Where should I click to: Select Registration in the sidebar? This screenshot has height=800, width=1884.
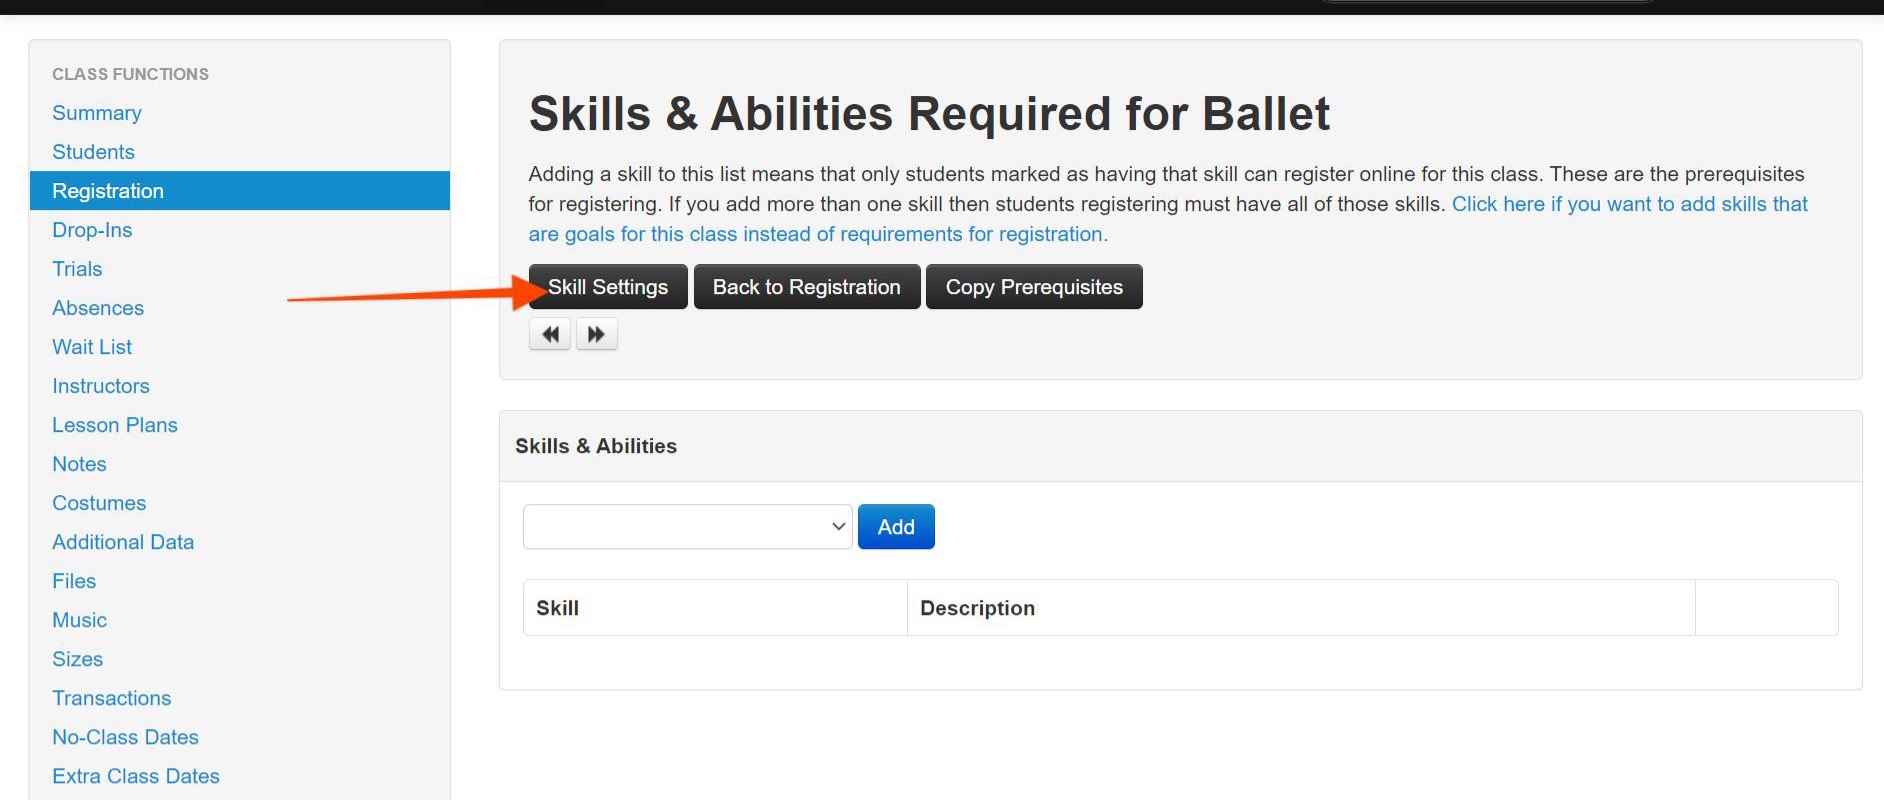pos(108,191)
